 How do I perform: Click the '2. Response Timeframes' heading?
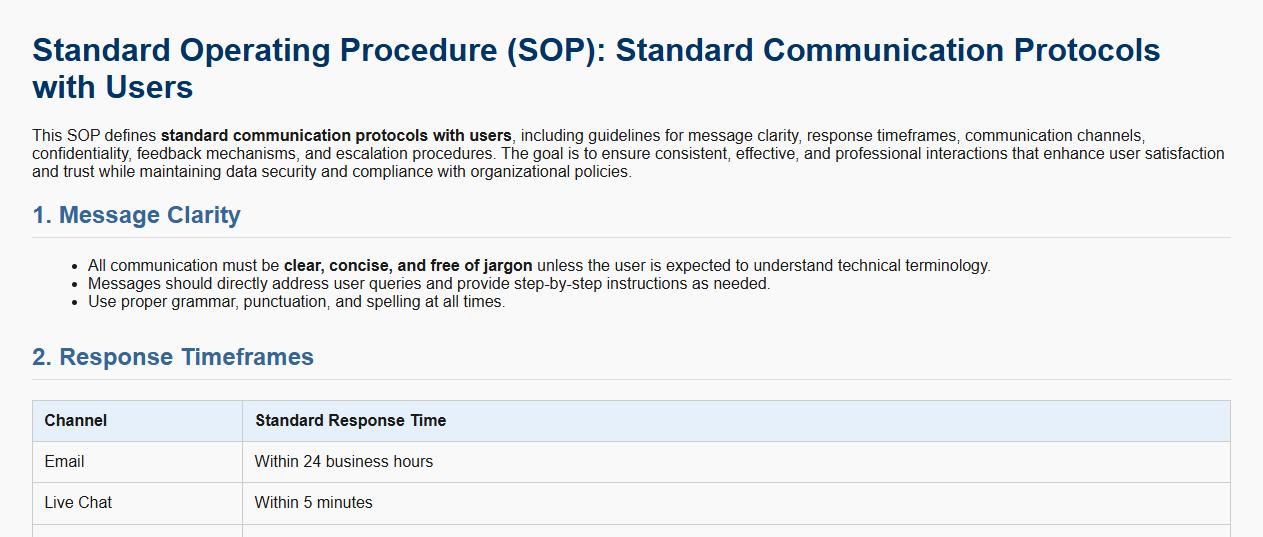pyautogui.click(x=173, y=357)
